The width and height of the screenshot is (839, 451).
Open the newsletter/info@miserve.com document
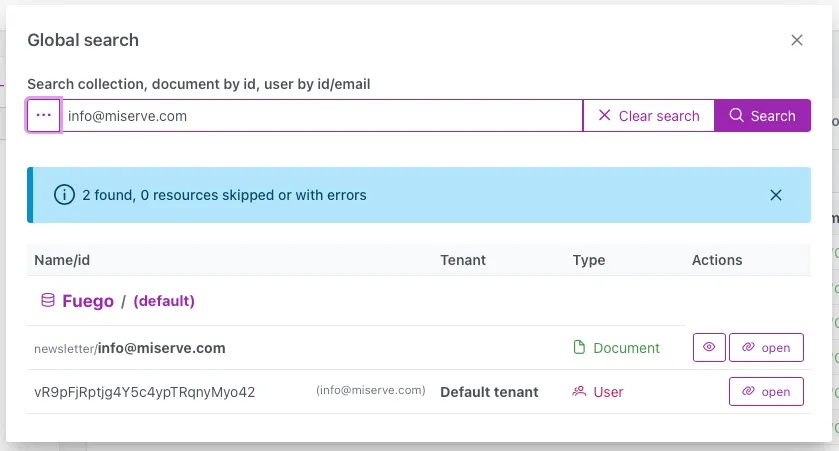766,348
